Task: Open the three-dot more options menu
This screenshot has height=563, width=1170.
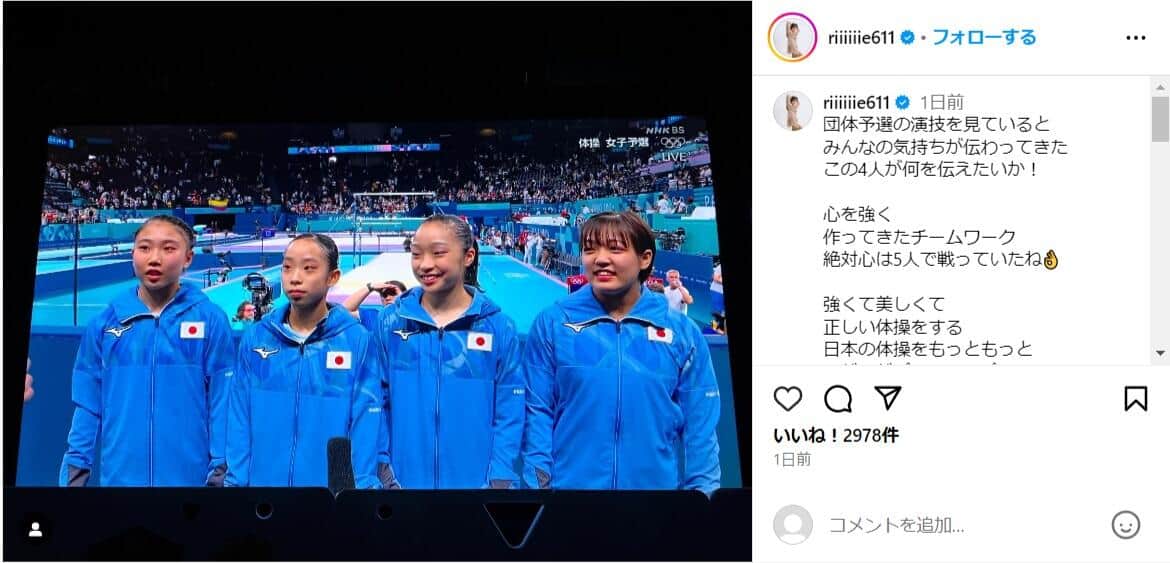Action: pos(1136,38)
